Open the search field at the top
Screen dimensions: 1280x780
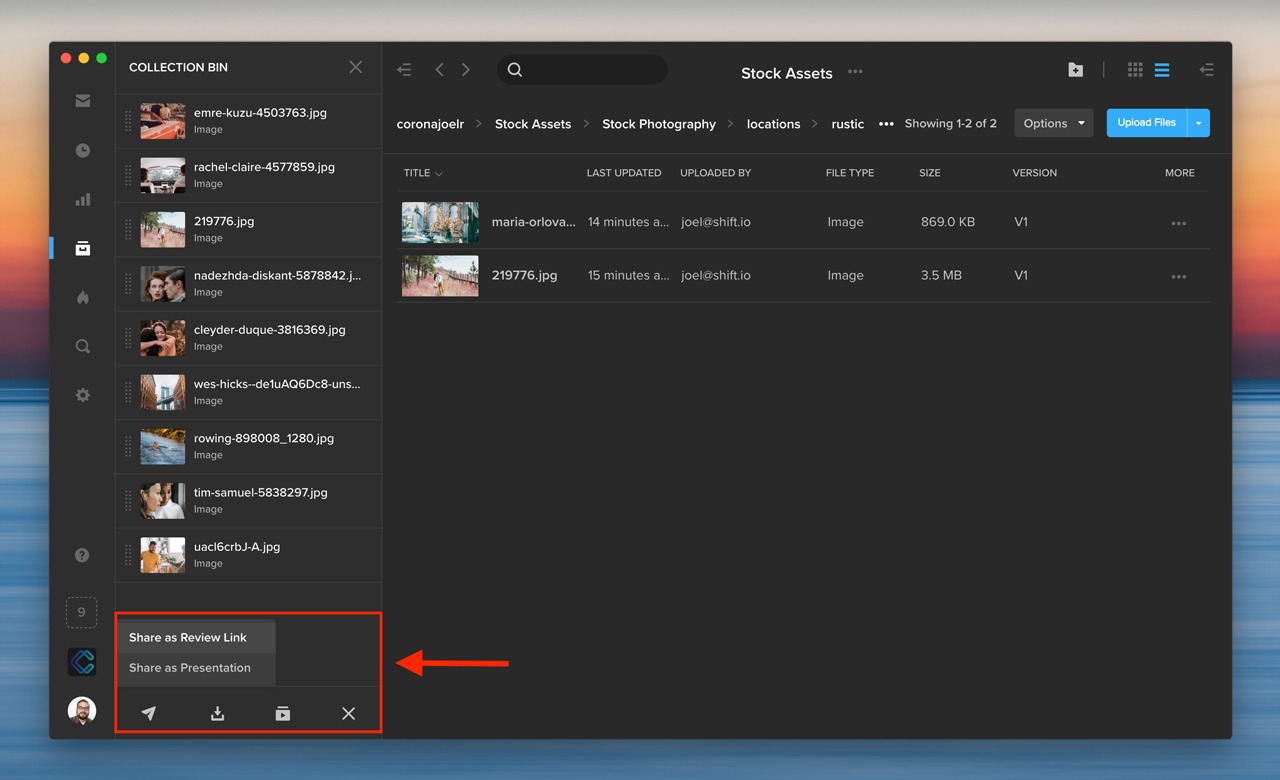click(x=582, y=70)
